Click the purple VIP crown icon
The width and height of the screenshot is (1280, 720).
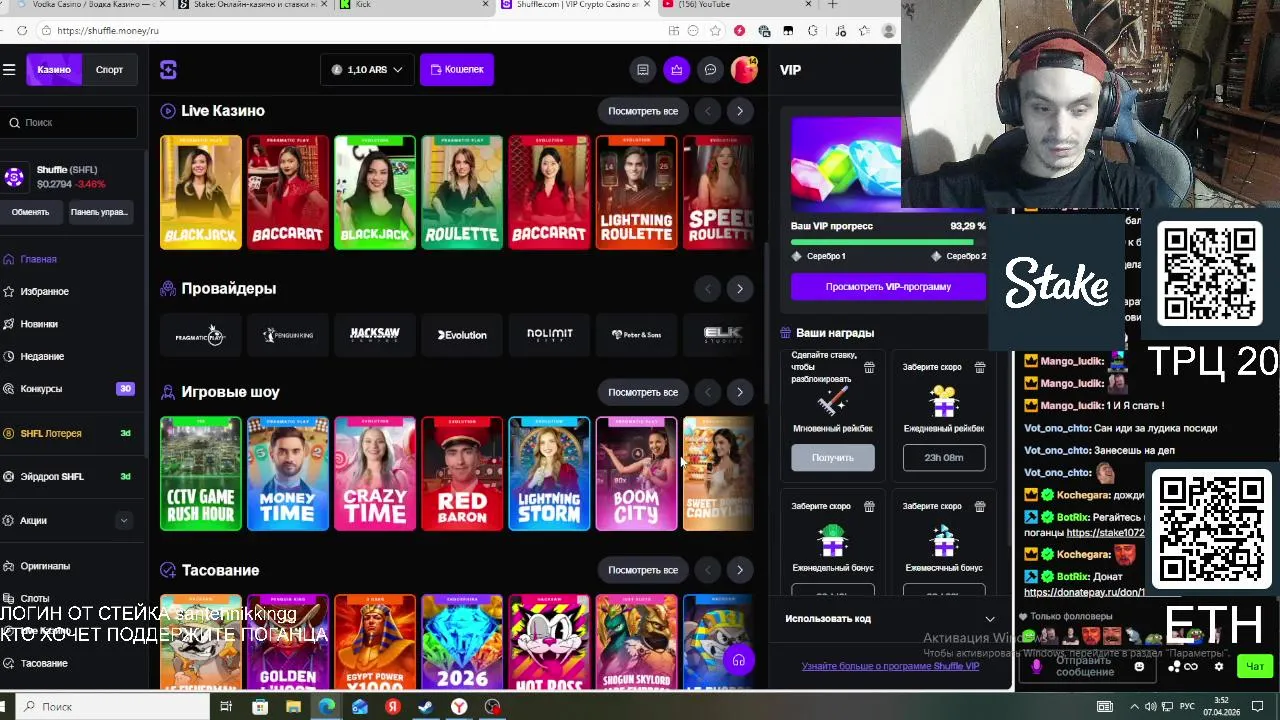677,69
